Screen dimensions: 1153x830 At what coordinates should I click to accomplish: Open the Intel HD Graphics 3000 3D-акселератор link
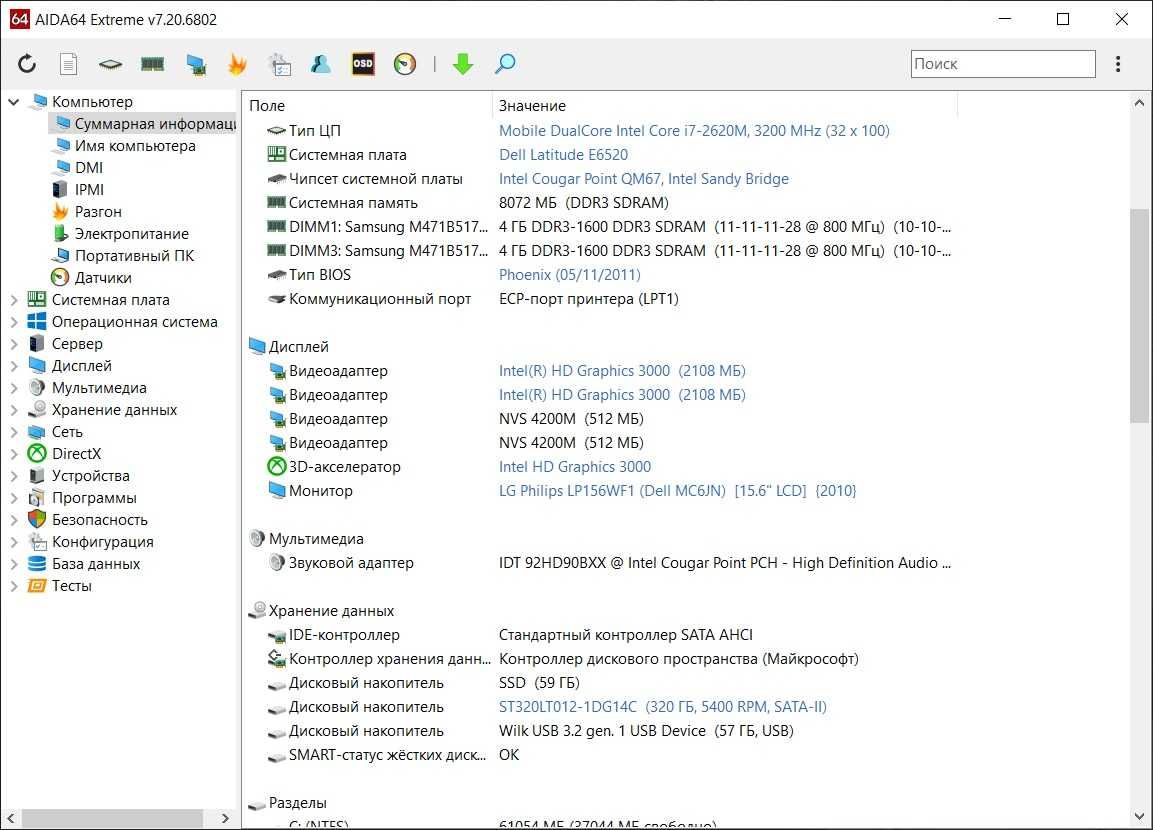(574, 467)
